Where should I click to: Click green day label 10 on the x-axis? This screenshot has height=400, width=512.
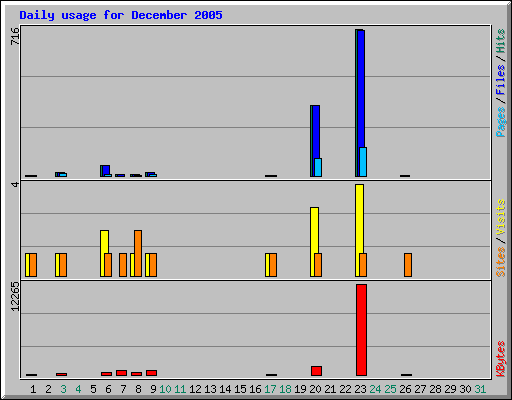click(x=165, y=389)
